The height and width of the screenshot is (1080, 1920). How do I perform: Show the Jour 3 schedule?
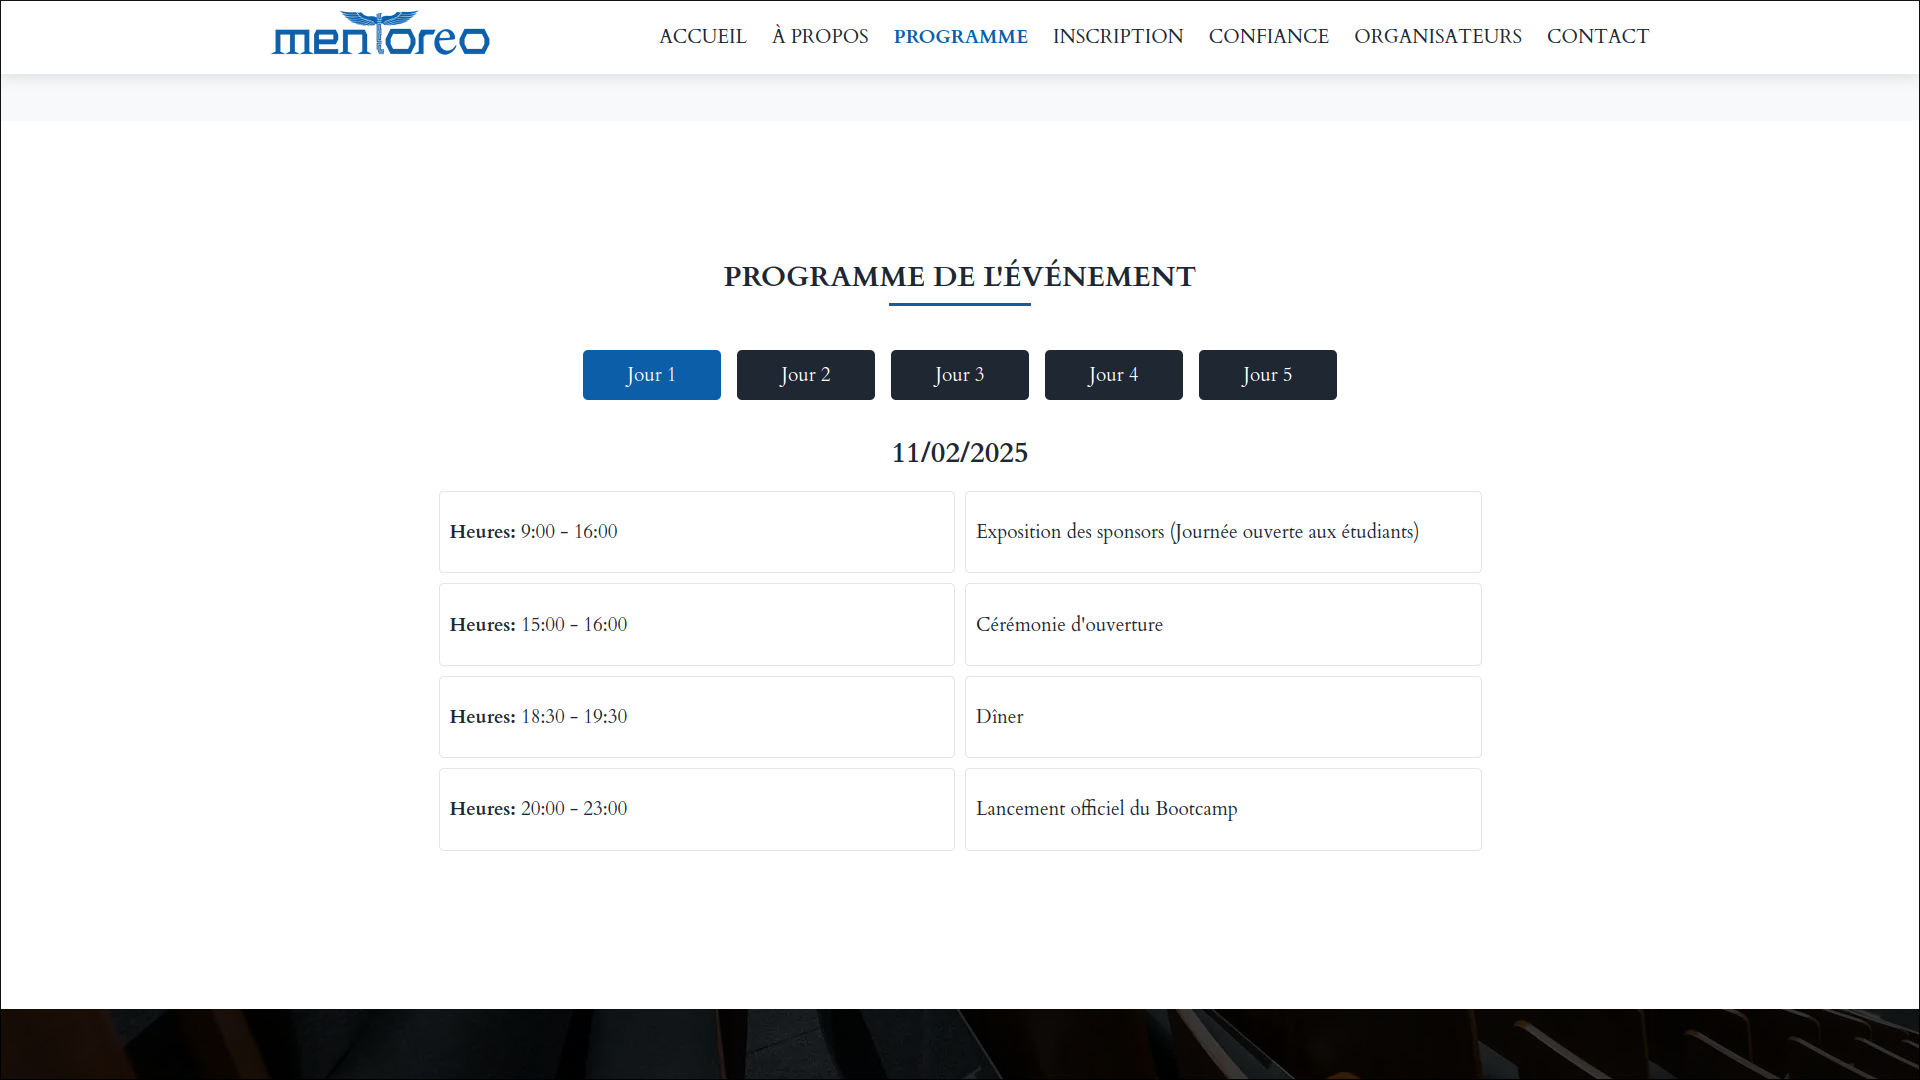pyautogui.click(x=959, y=375)
